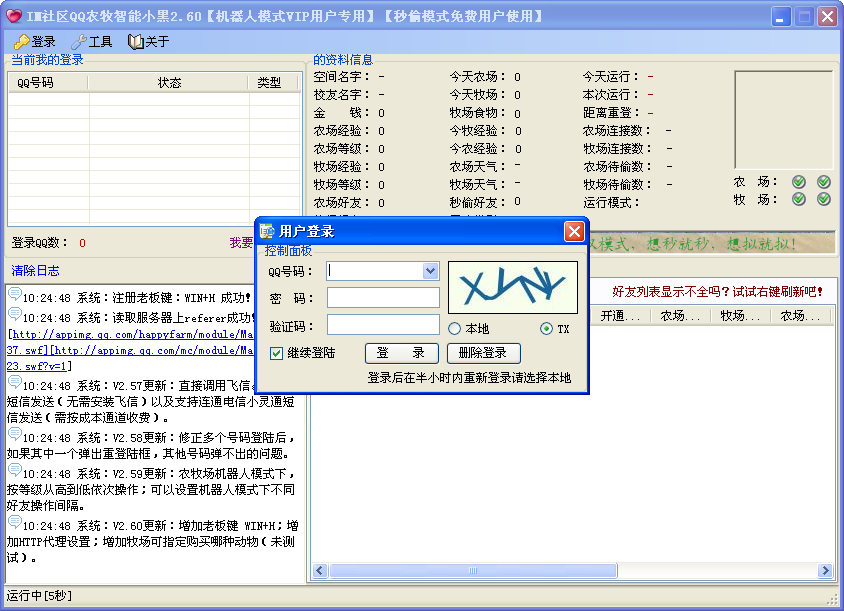
Task: Click the 删除登录 button
Action: point(483,353)
